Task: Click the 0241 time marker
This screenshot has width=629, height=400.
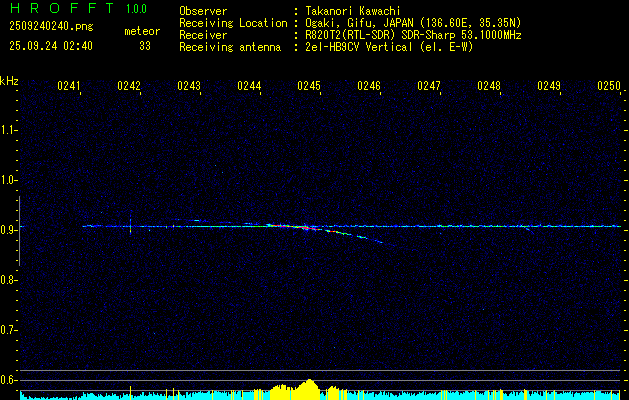Action: [x=69, y=87]
